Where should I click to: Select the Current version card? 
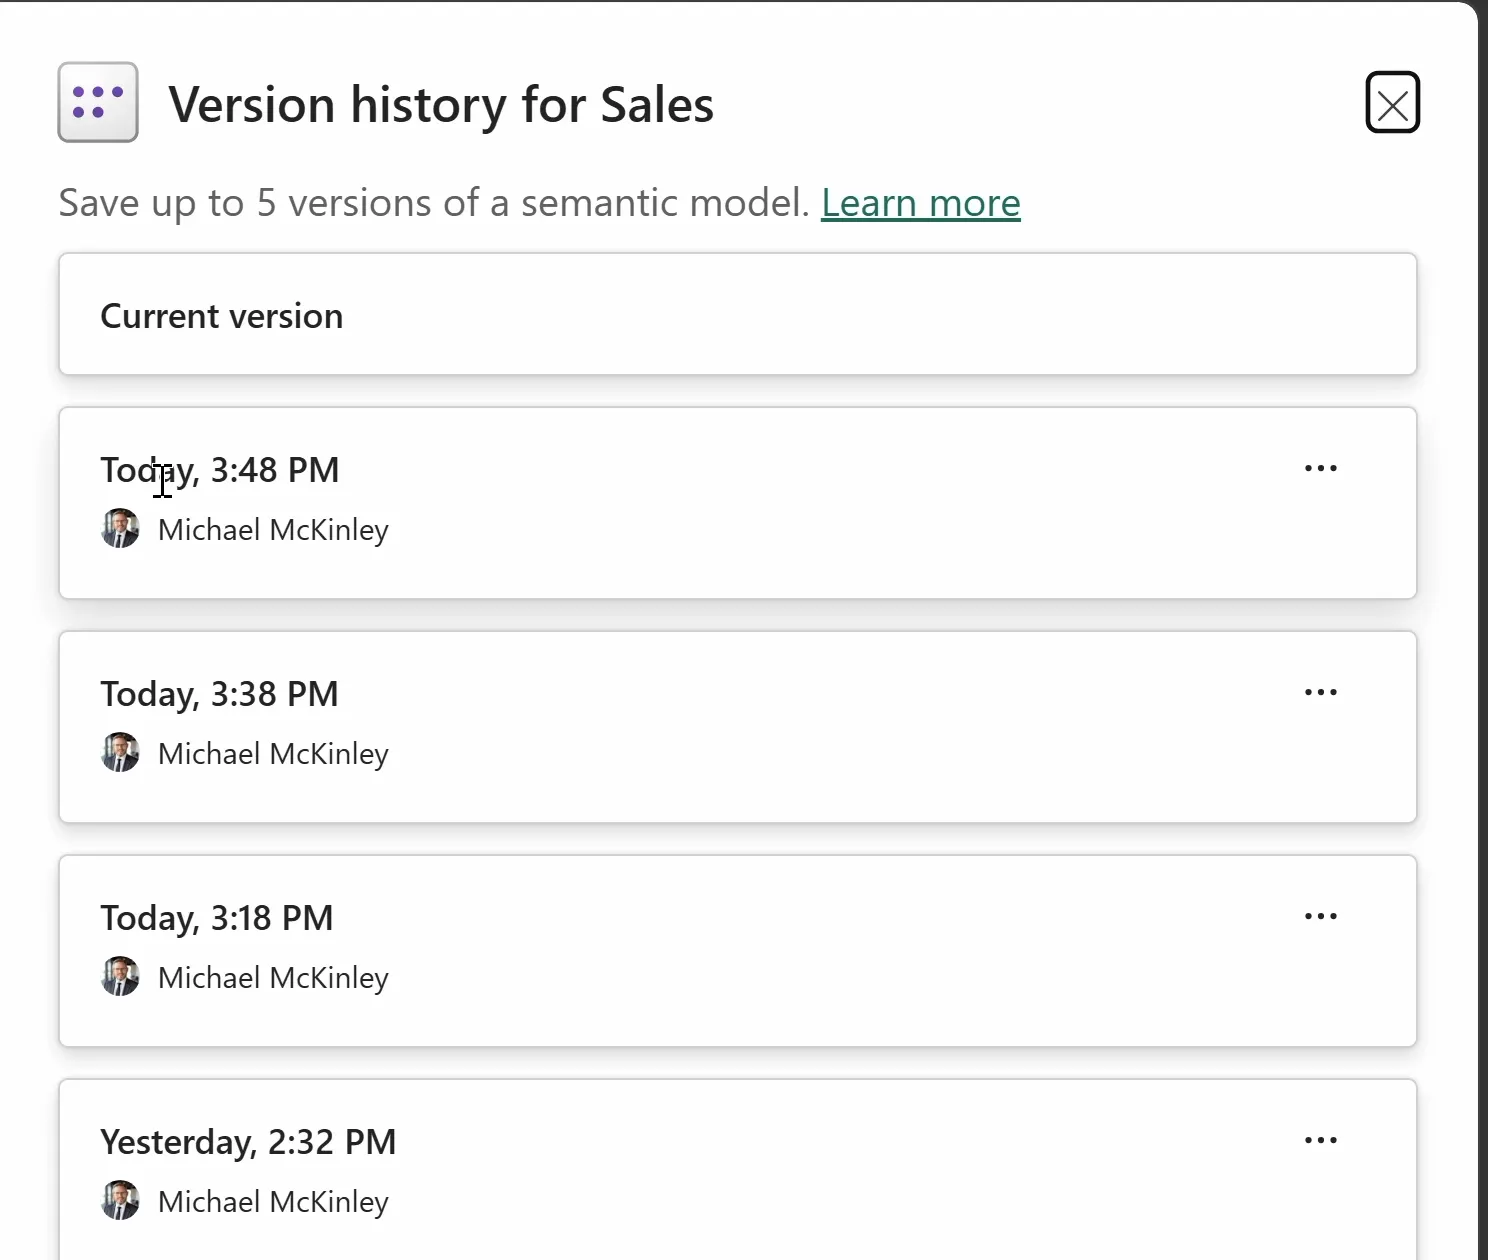(x=738, y=315)
